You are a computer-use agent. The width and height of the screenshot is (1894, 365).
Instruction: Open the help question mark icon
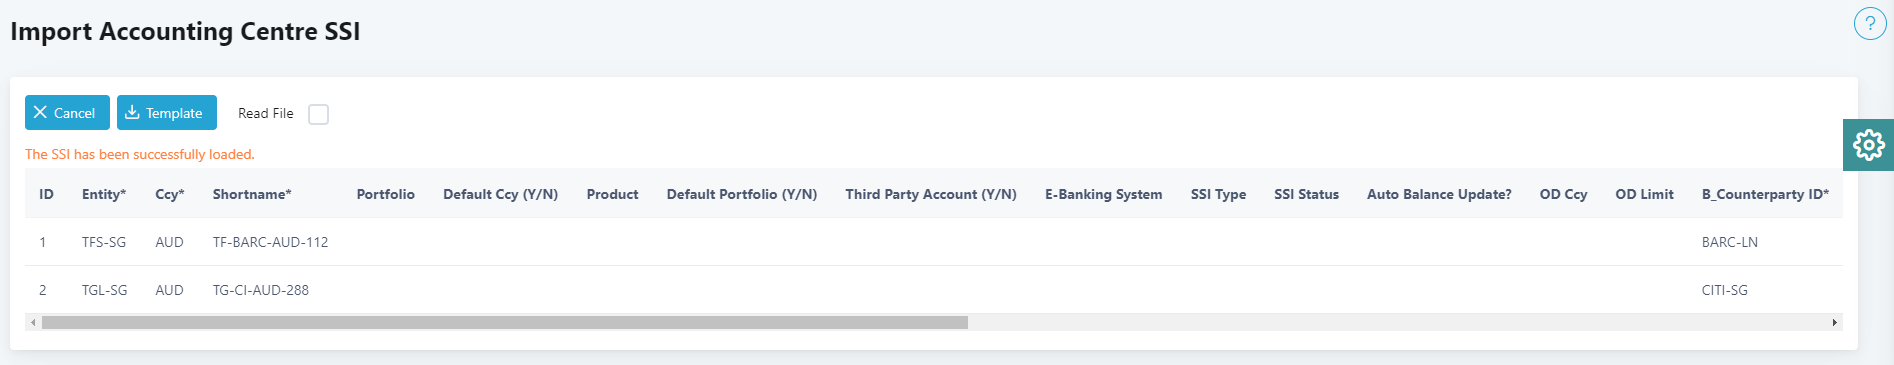[1869, 23]
